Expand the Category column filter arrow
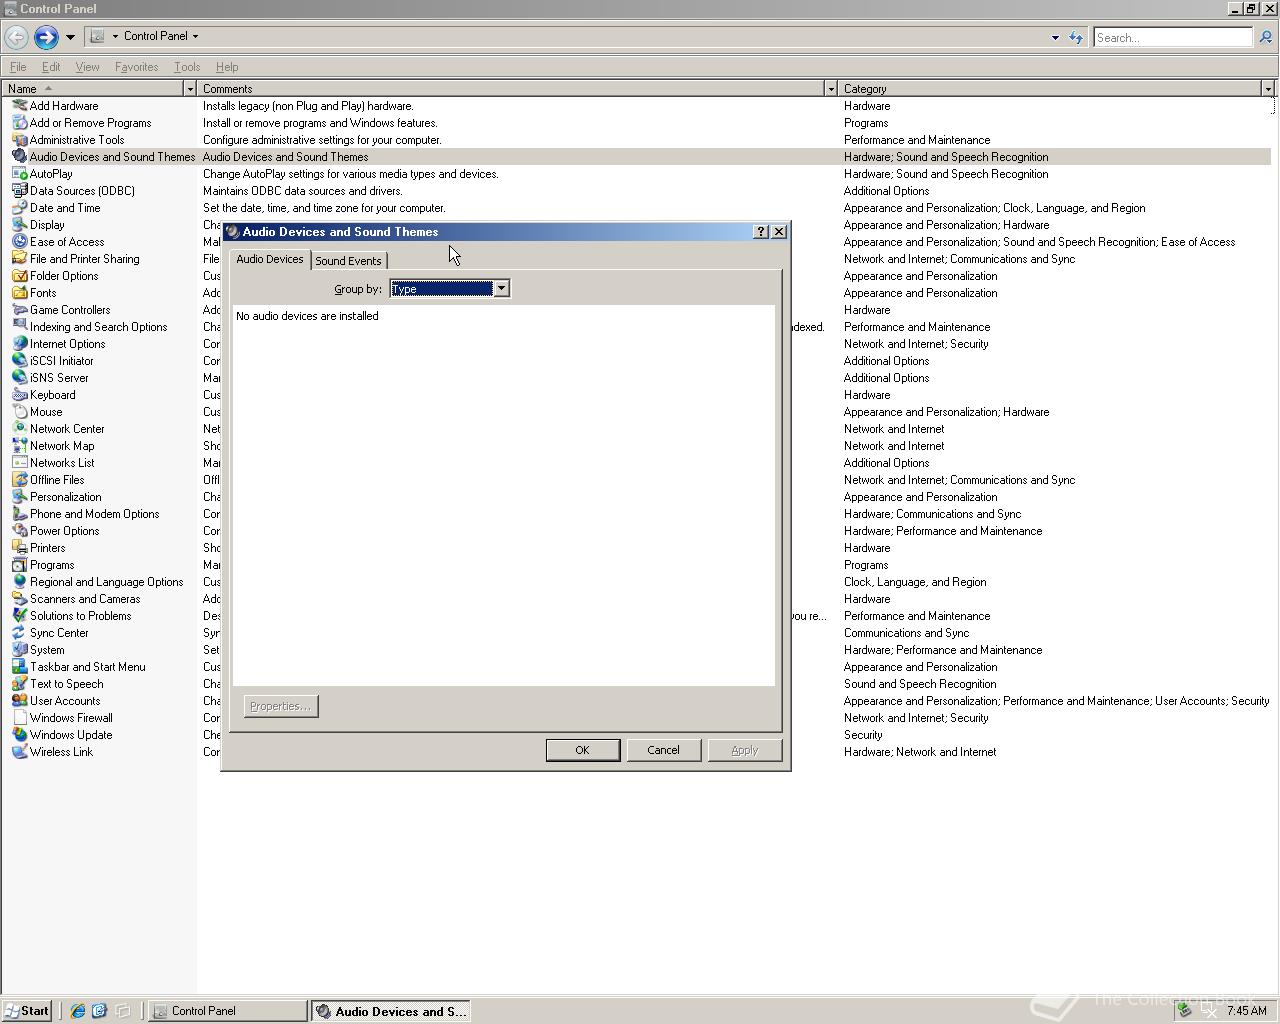The height and width of the screenshot is (1024, 1280). (1268, 89)
